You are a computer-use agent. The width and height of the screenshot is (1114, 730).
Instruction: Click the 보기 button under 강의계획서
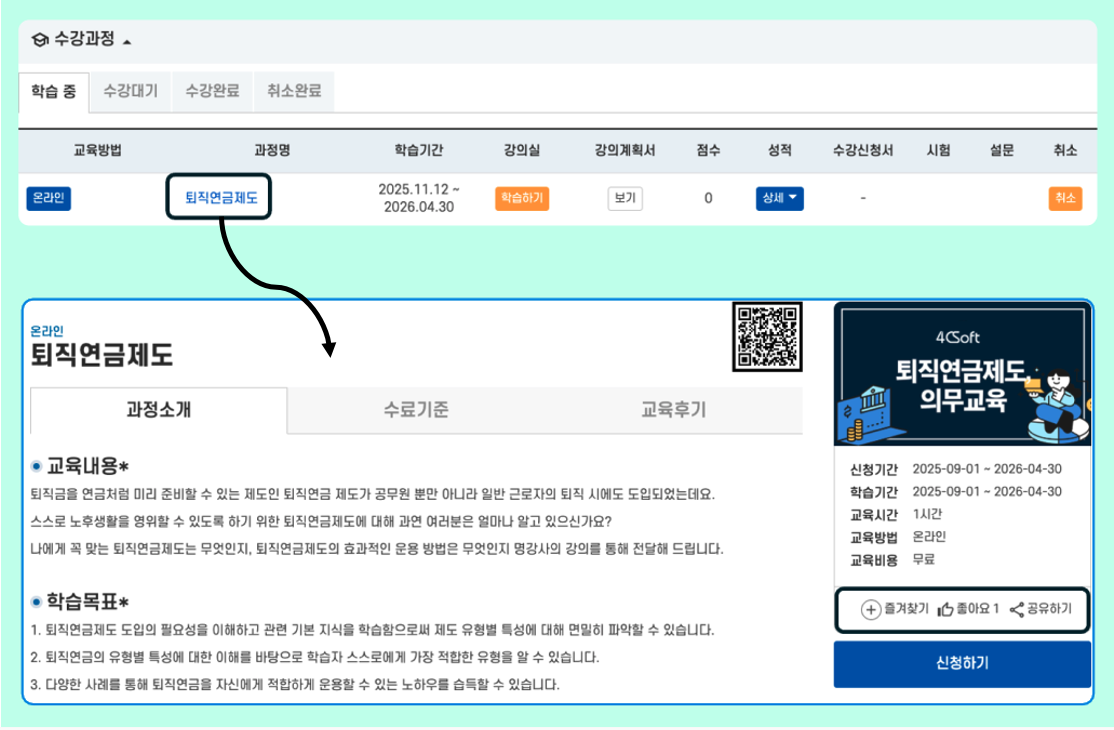[x=625, y=198]
